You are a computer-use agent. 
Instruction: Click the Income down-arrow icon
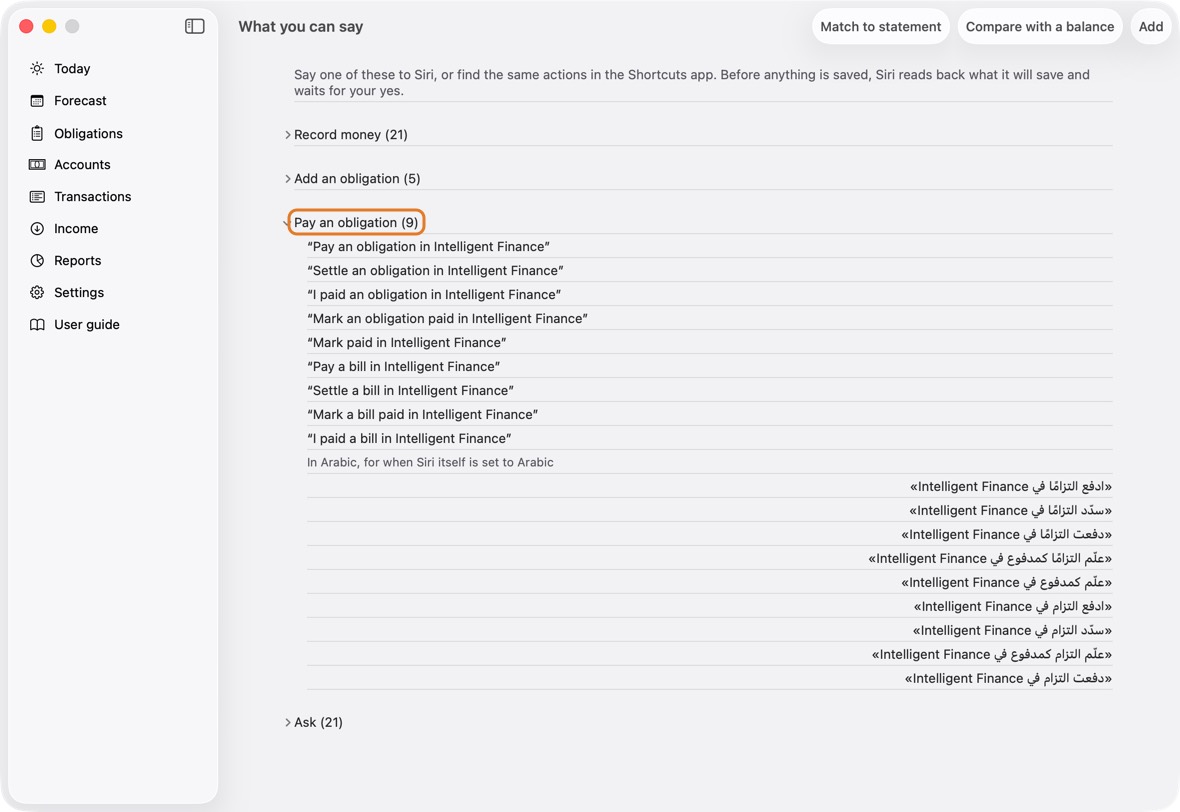pos(37,229)
